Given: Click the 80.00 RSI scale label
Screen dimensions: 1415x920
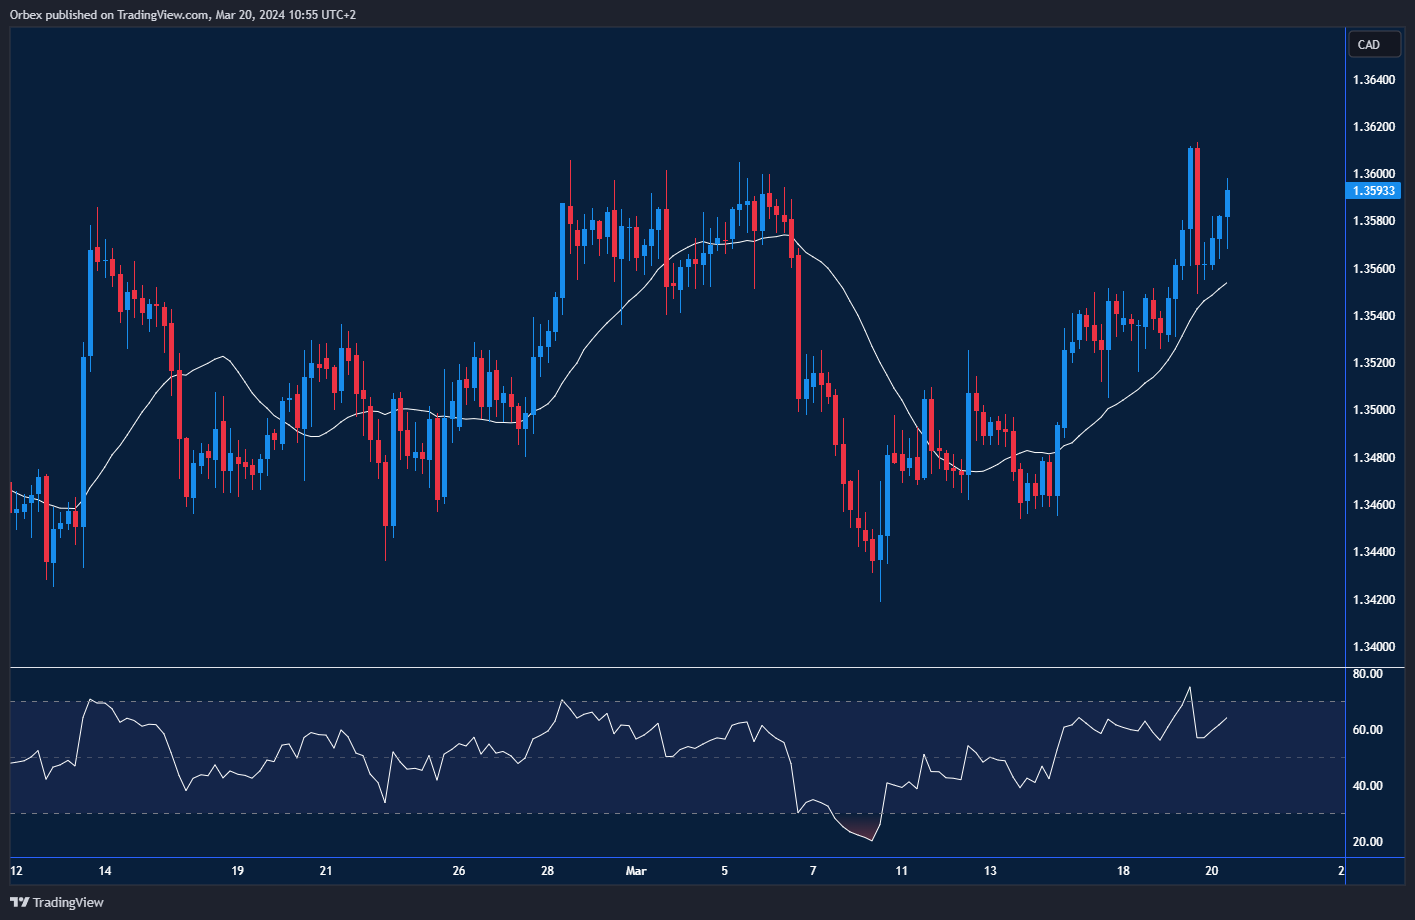Looking at the screenshot, I should pos(1367,674).
